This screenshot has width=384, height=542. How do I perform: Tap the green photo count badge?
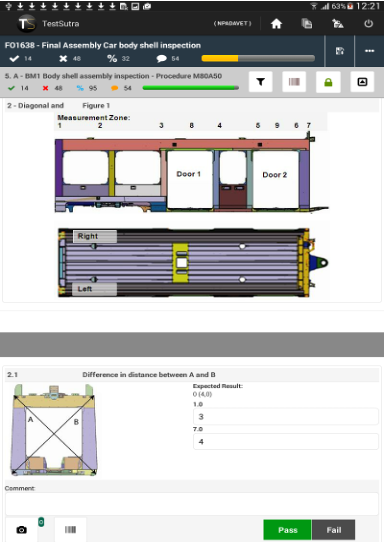41,522
